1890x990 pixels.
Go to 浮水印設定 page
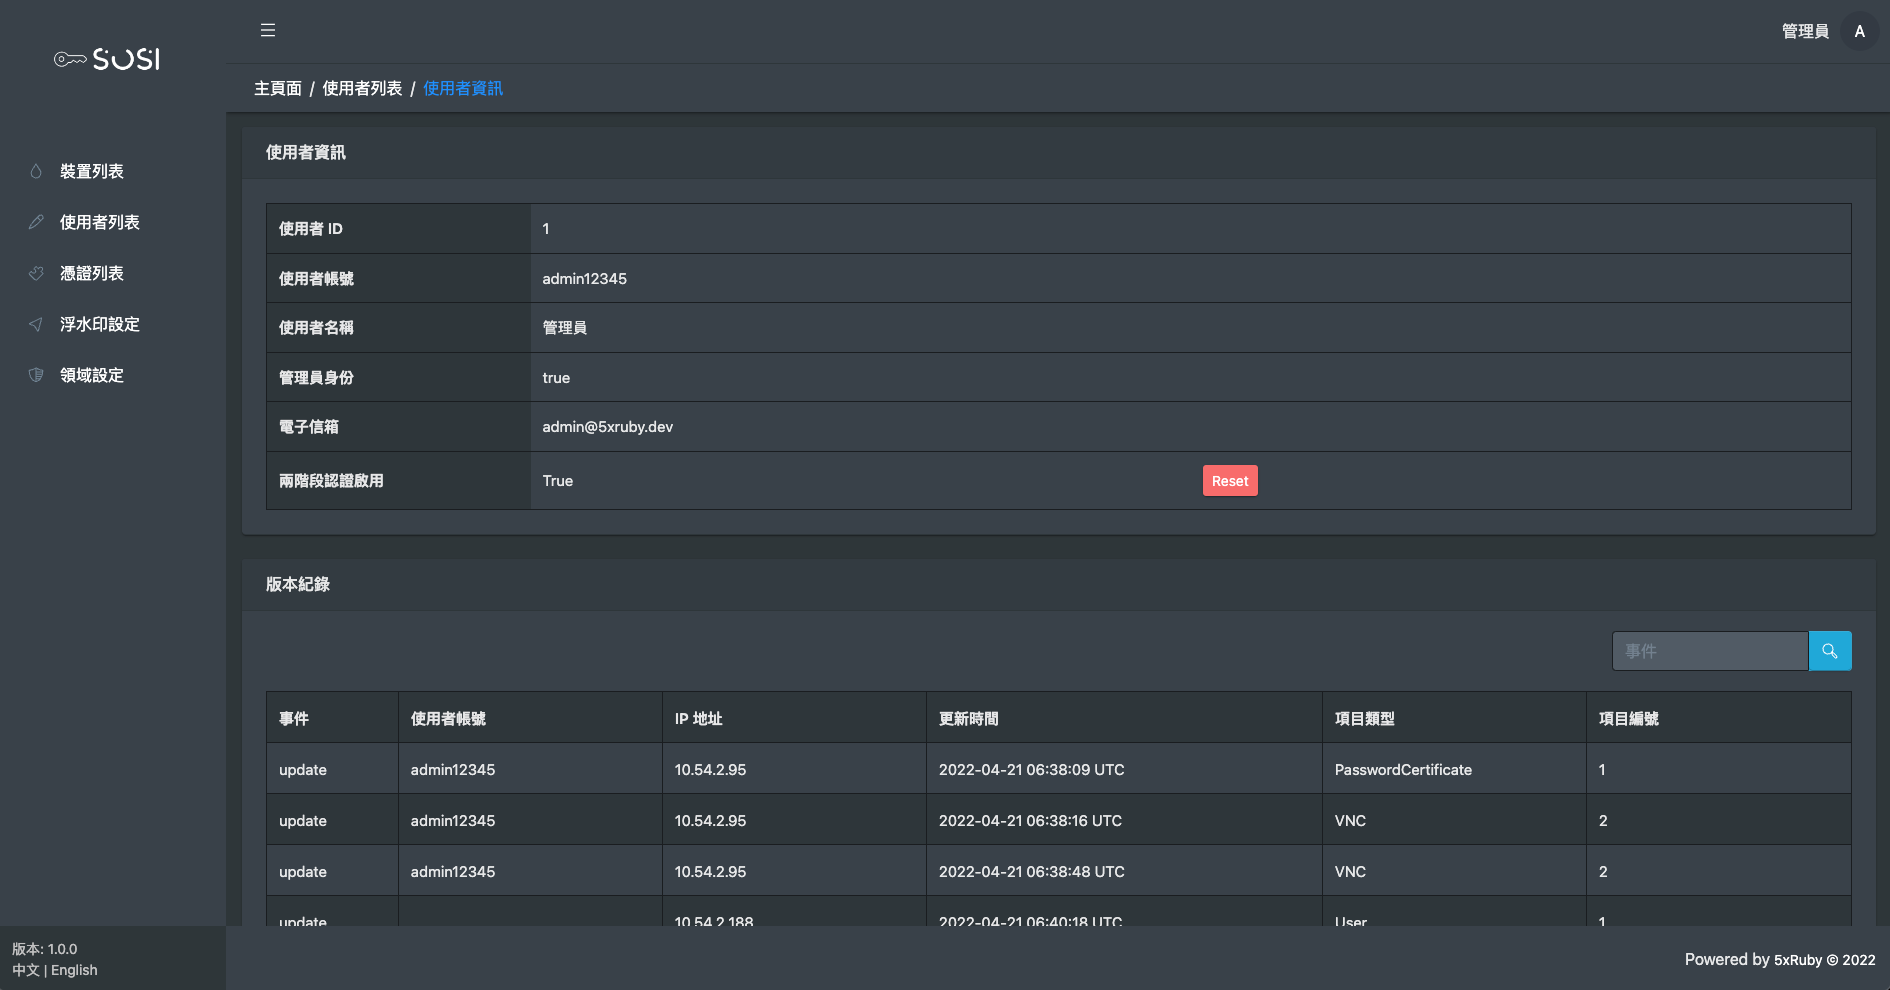[x=100, y=324]
